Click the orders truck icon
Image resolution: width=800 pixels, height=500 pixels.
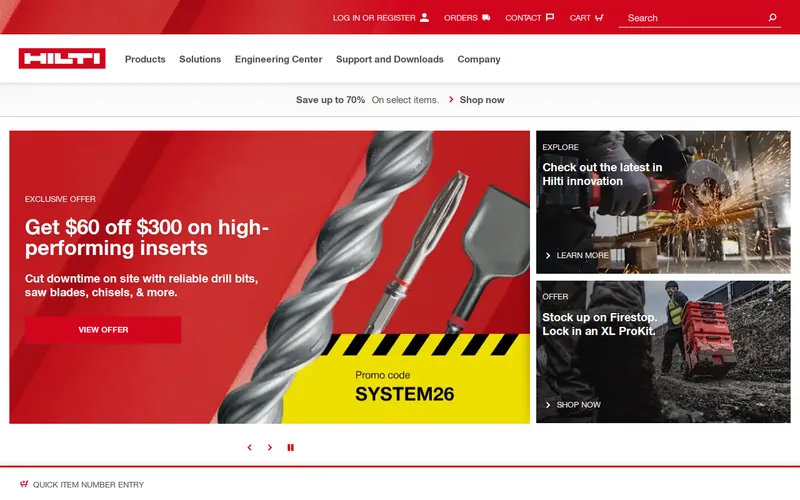tap(486, 17)
